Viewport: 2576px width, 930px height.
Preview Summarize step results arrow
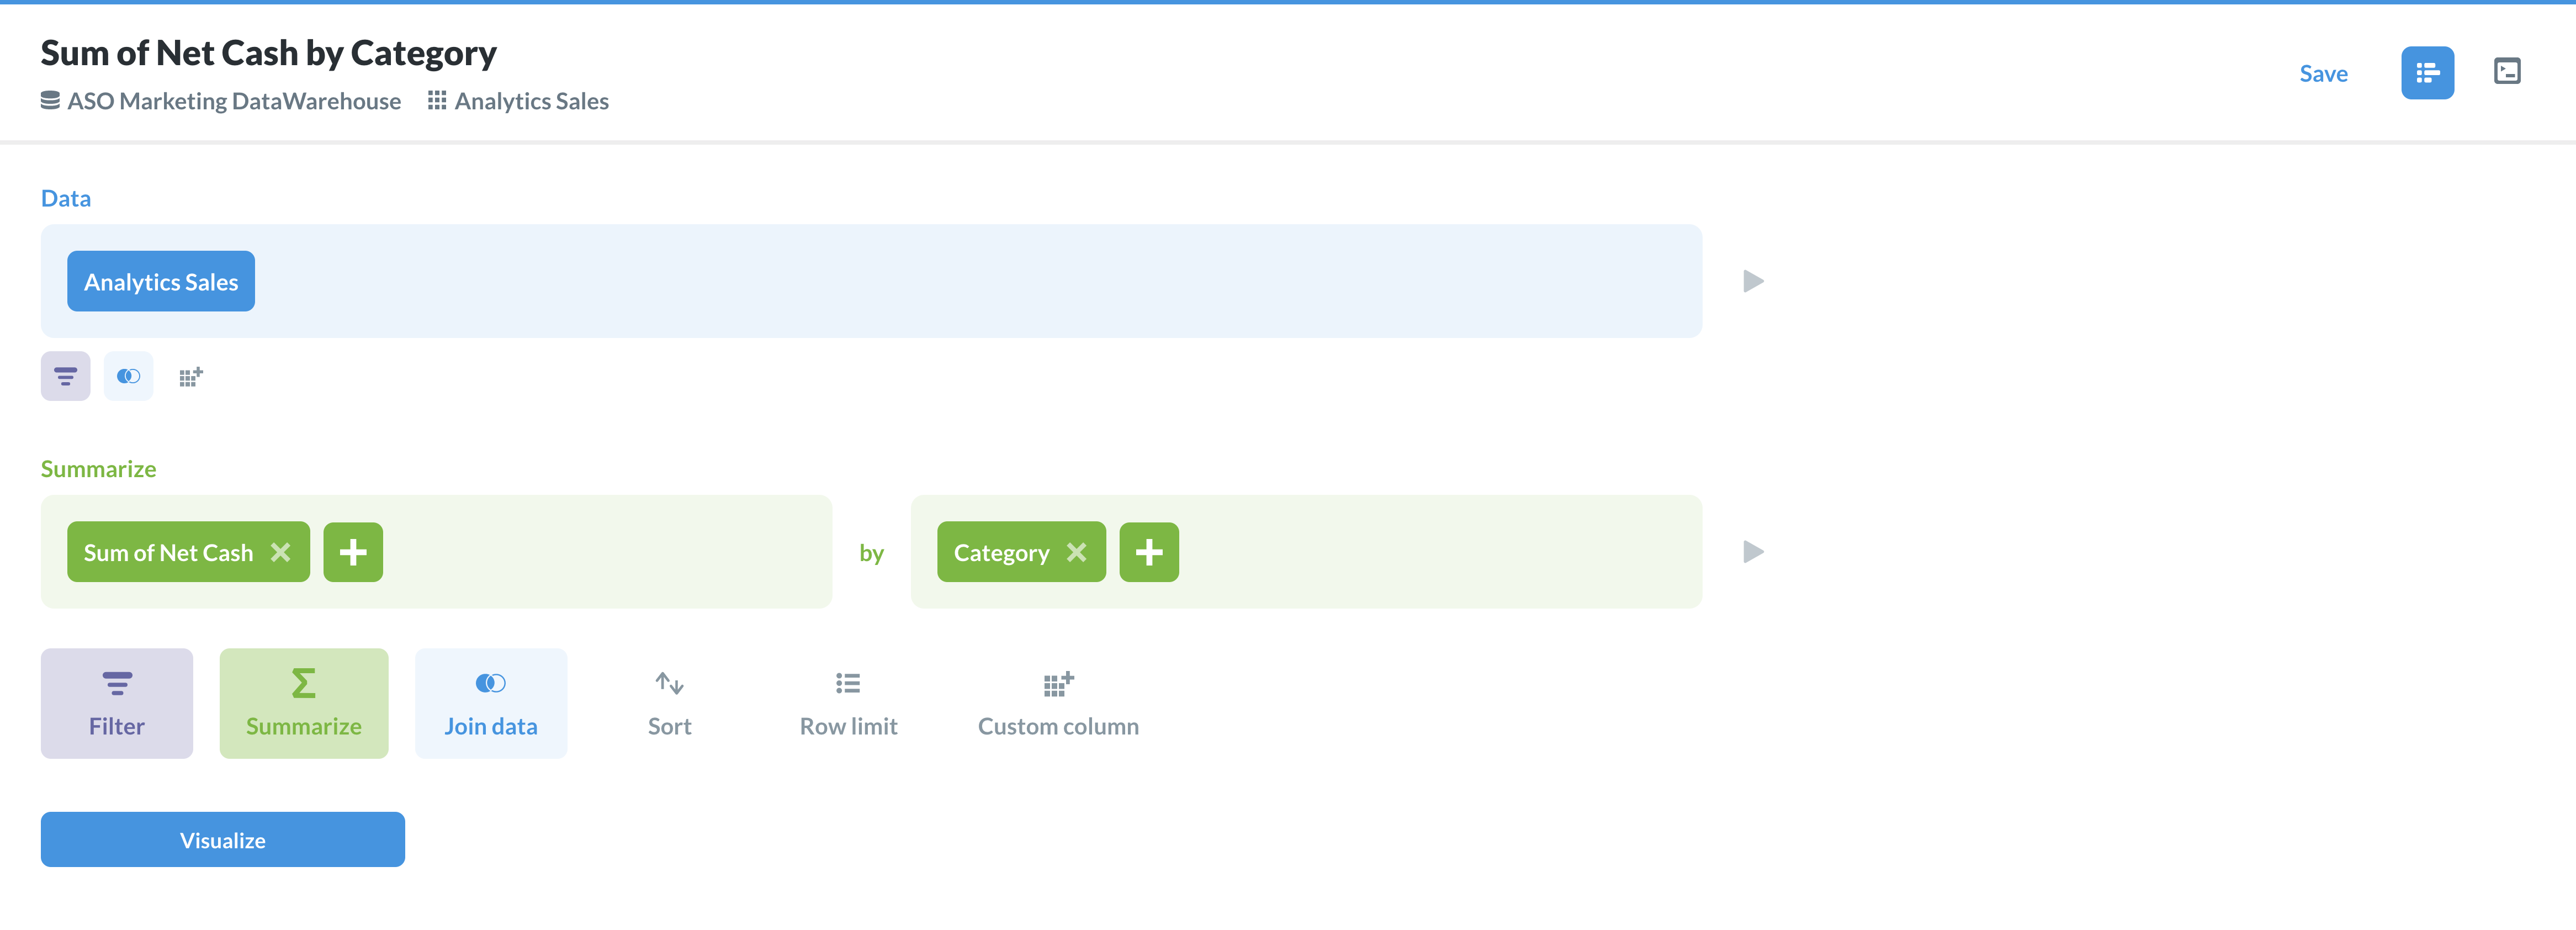click(x=1752, y=552)
